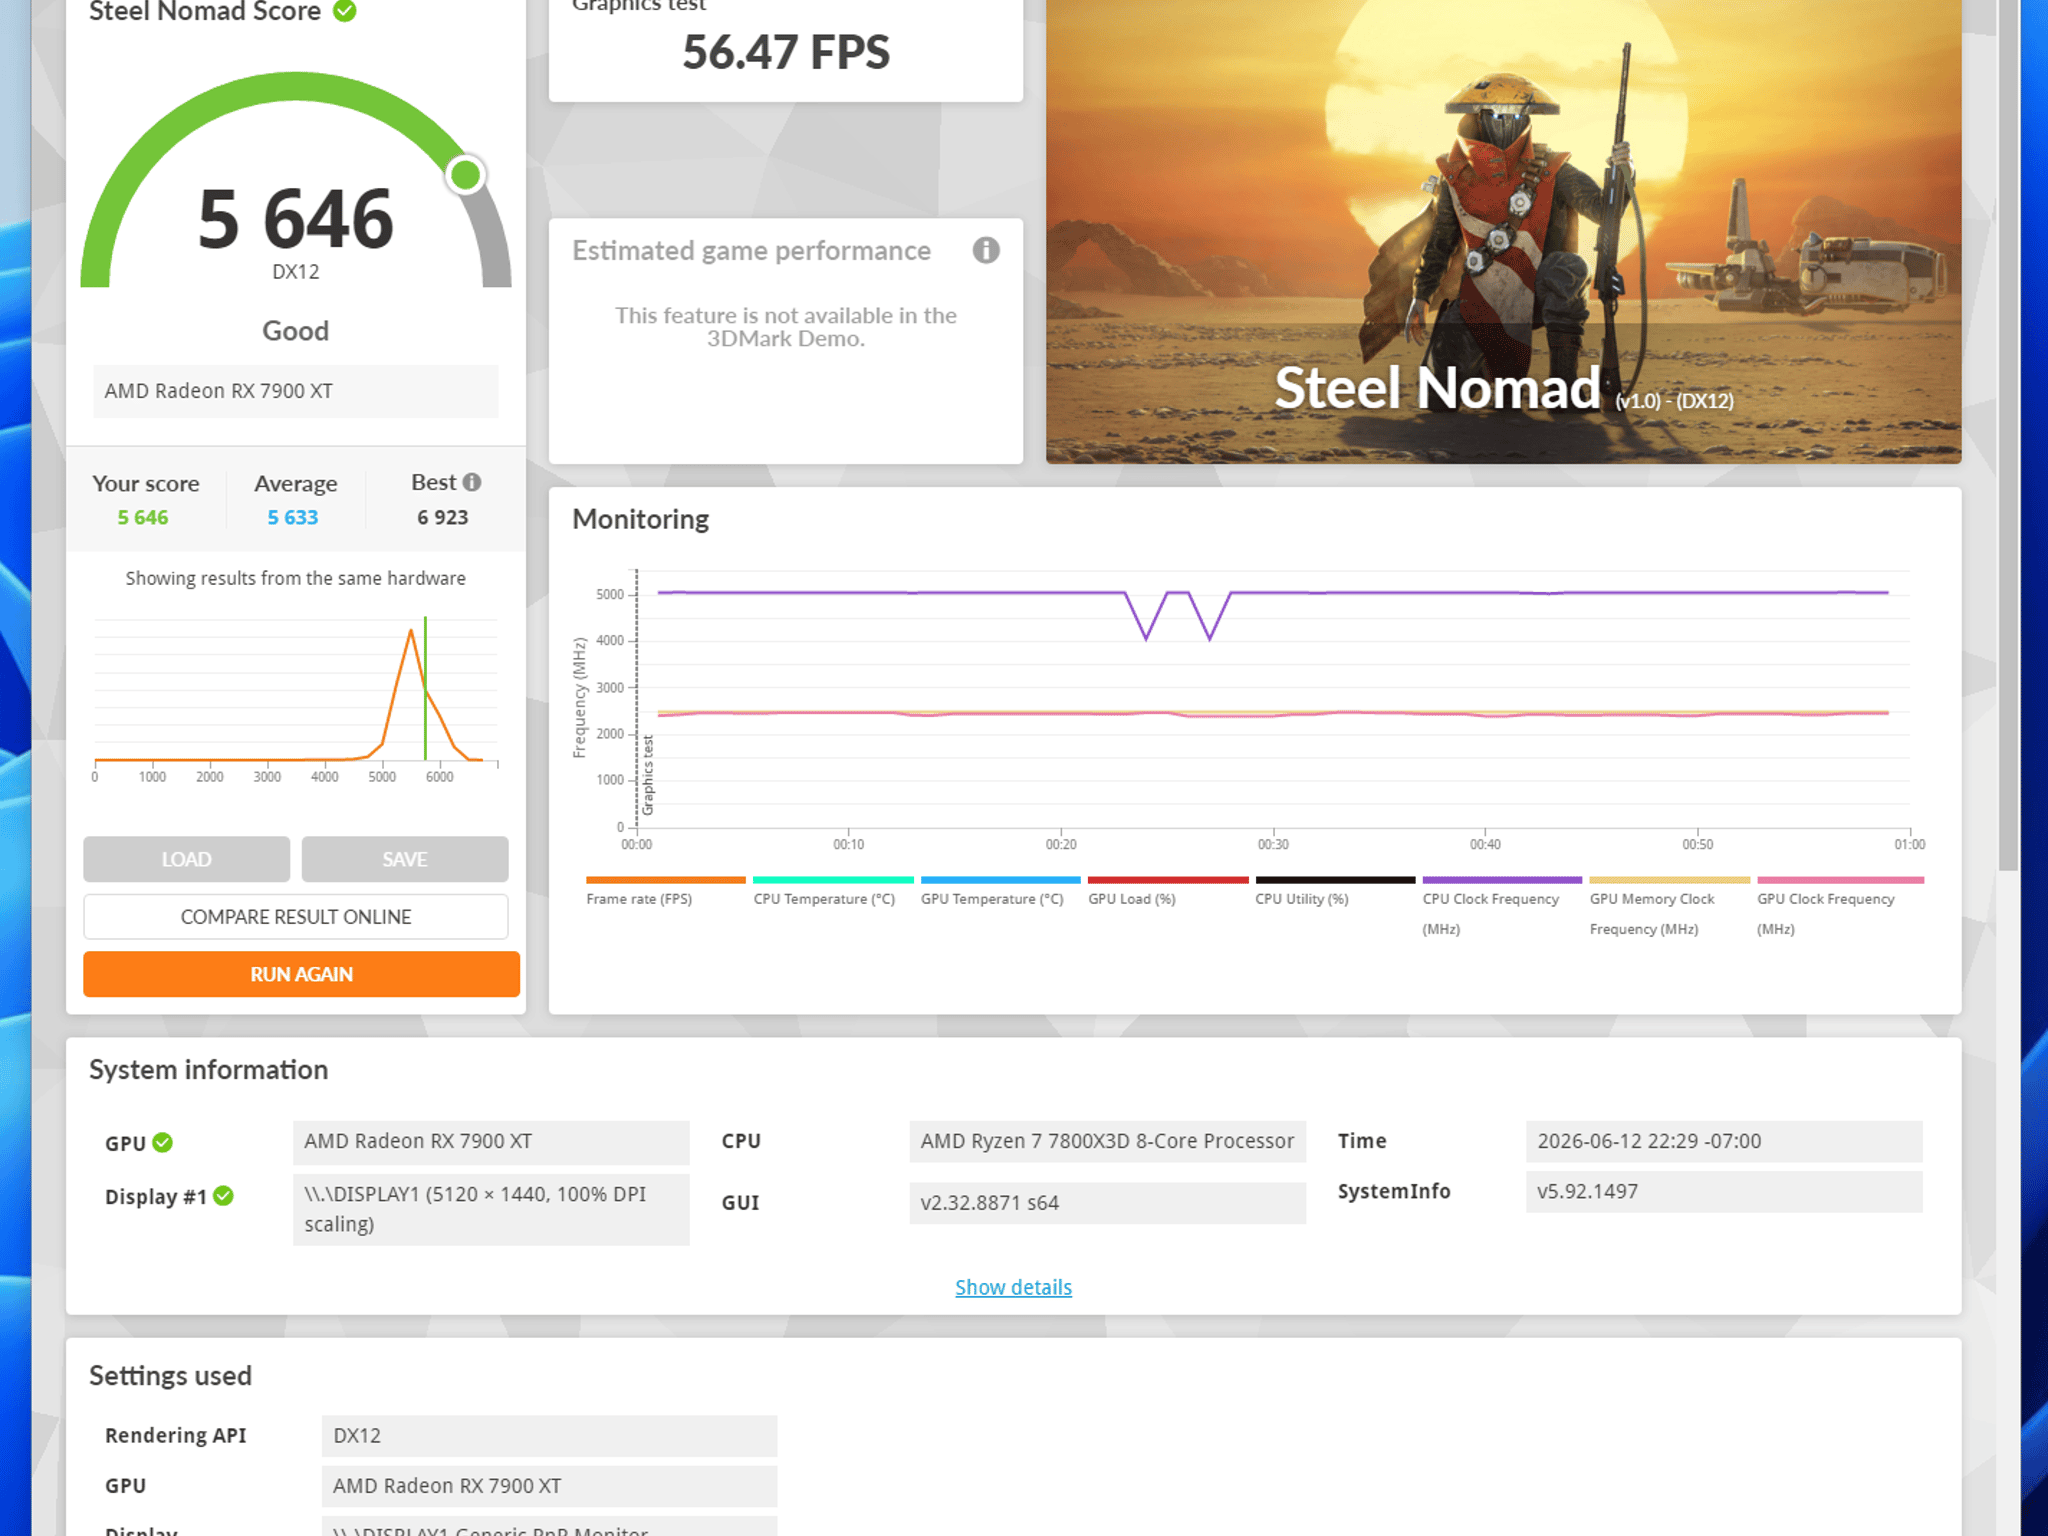Viewport: 2048px width, 1536px height.
Task: Click the LOAD button
Action: [x=186, y=859]
